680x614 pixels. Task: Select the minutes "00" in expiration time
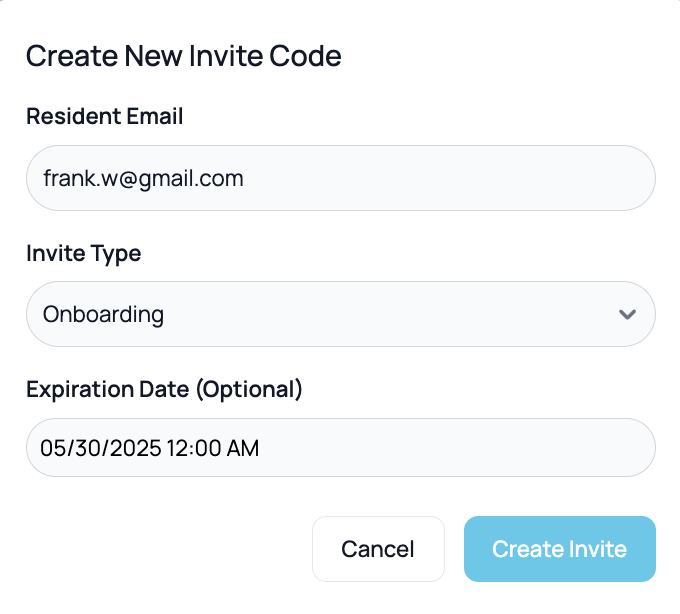(x=203, y=448)
